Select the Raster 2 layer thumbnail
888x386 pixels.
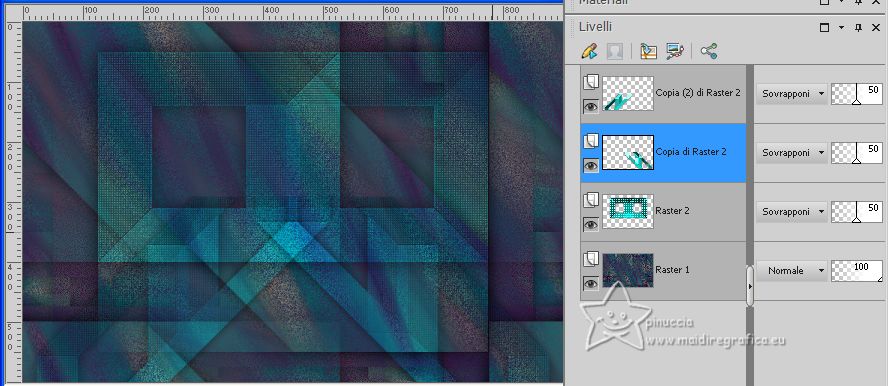click(627, 211)
